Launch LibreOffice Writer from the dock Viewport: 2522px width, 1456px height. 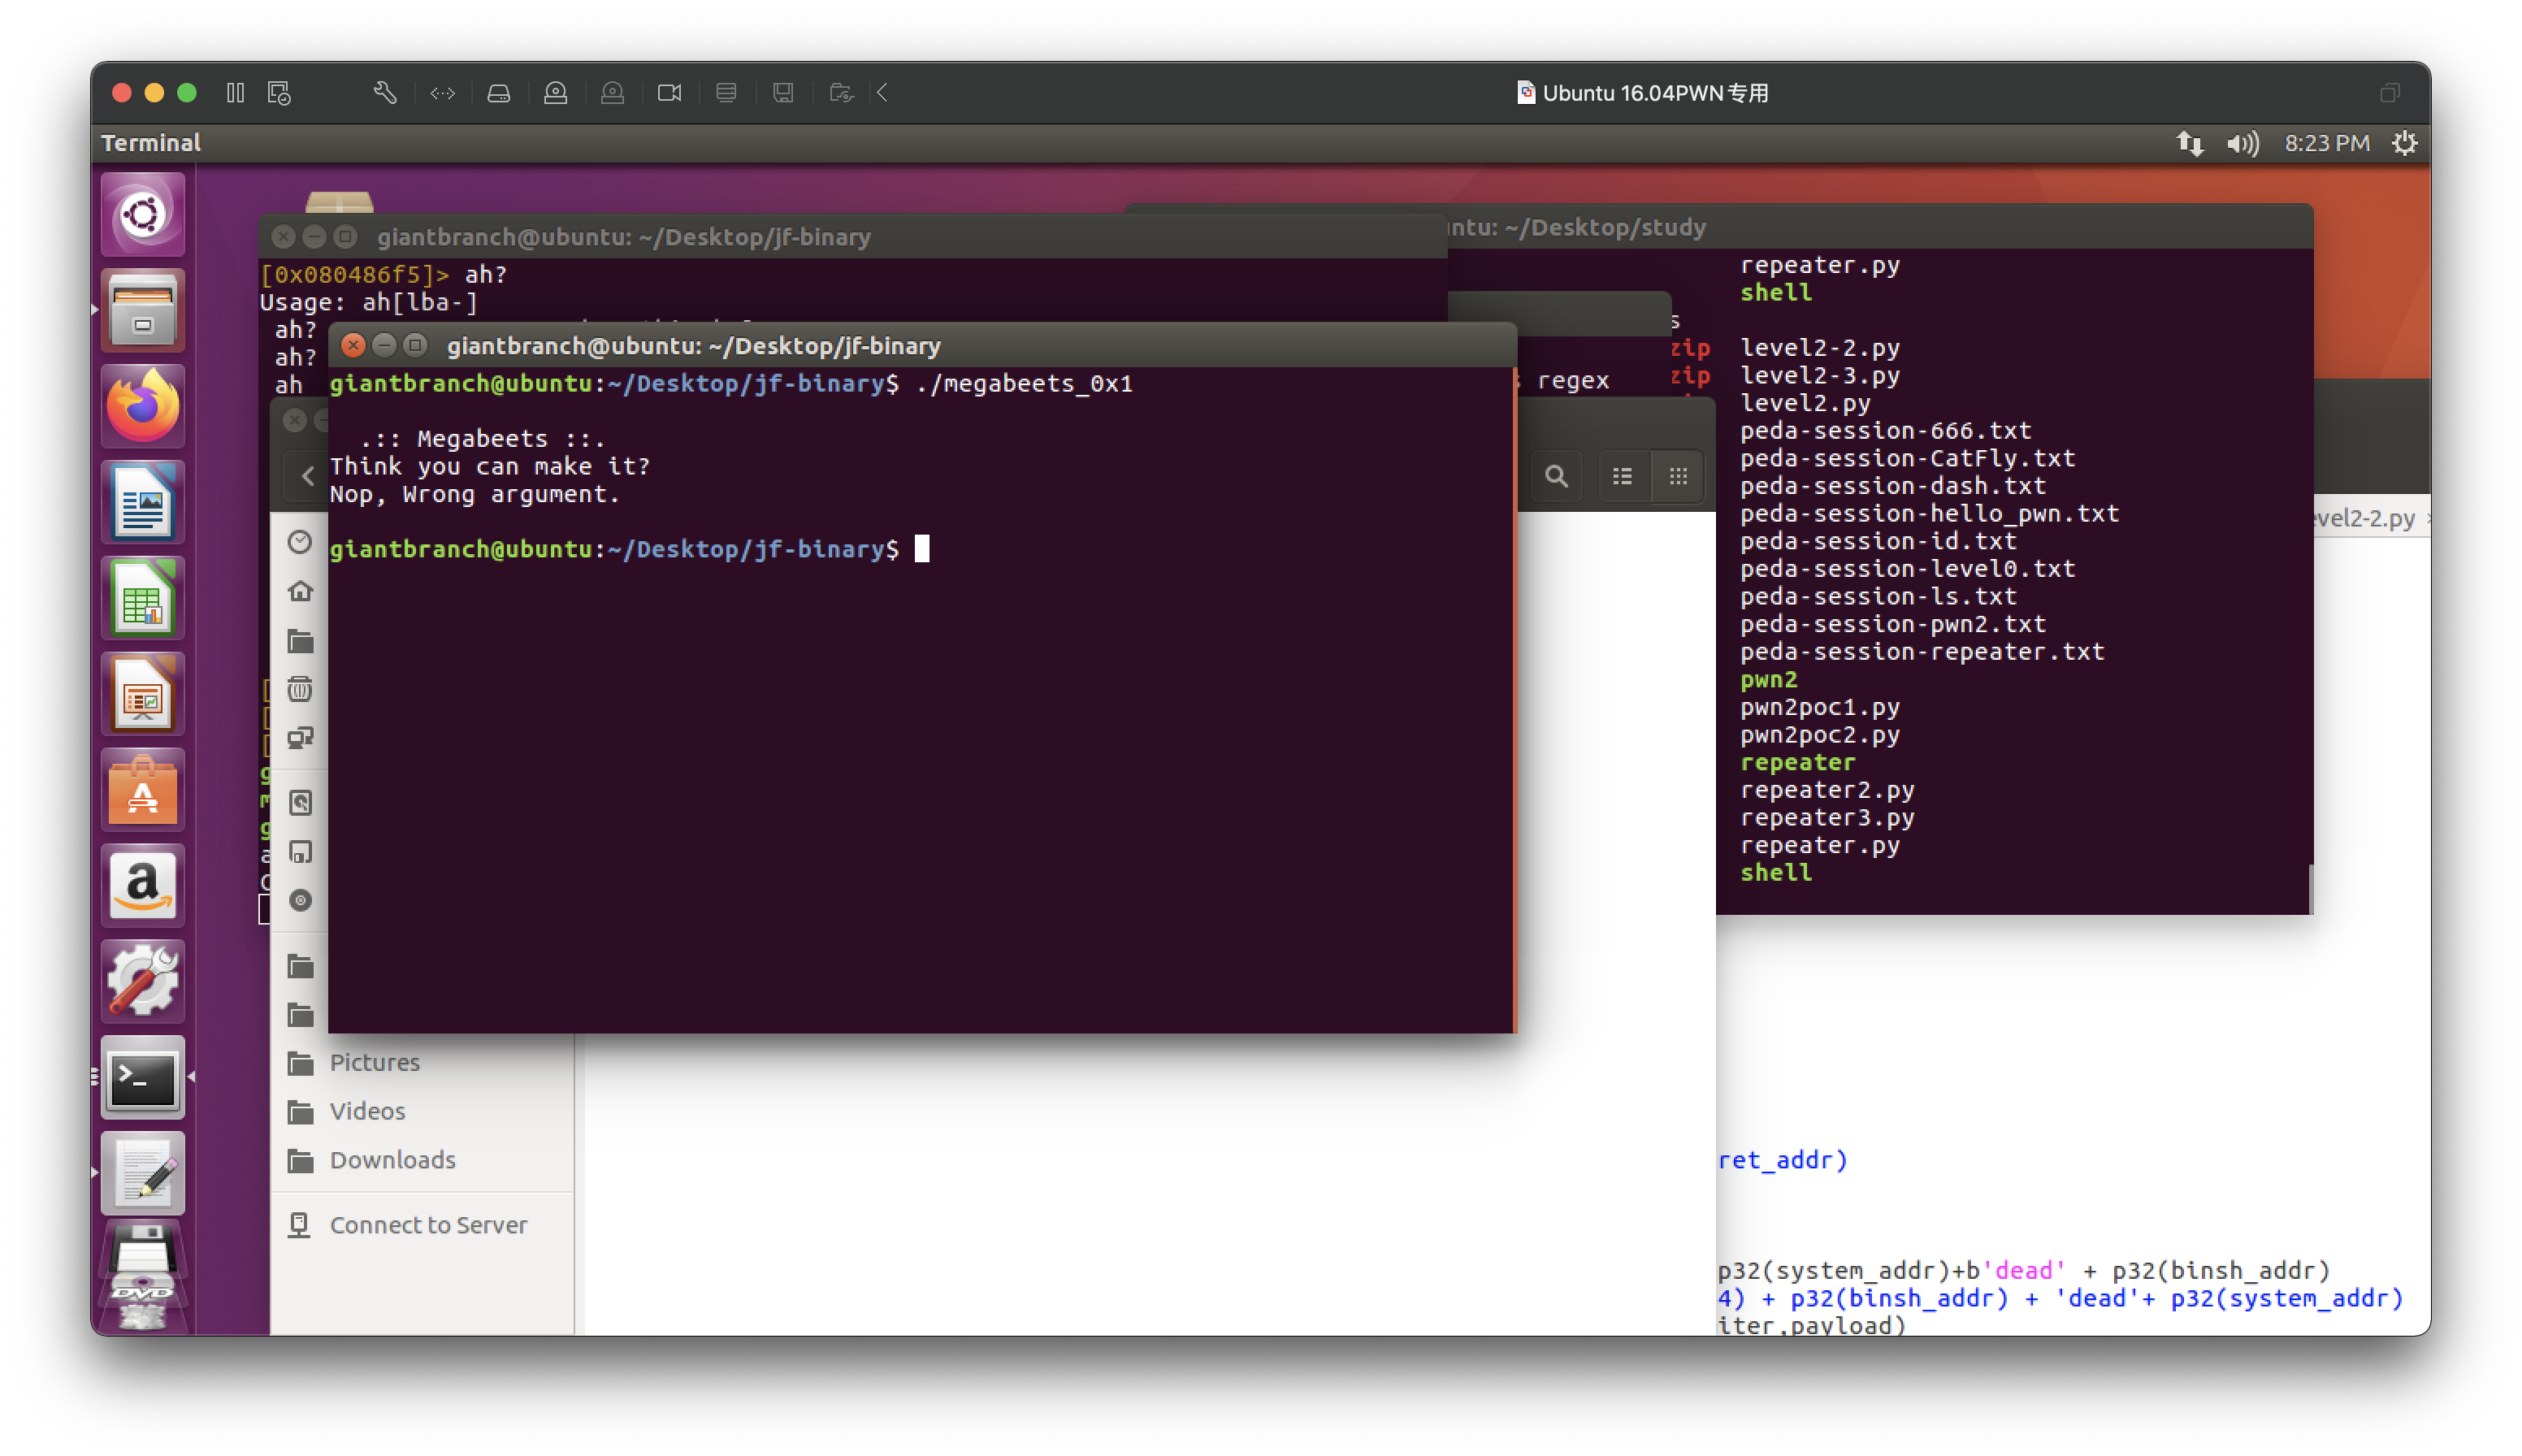point(143,502)
